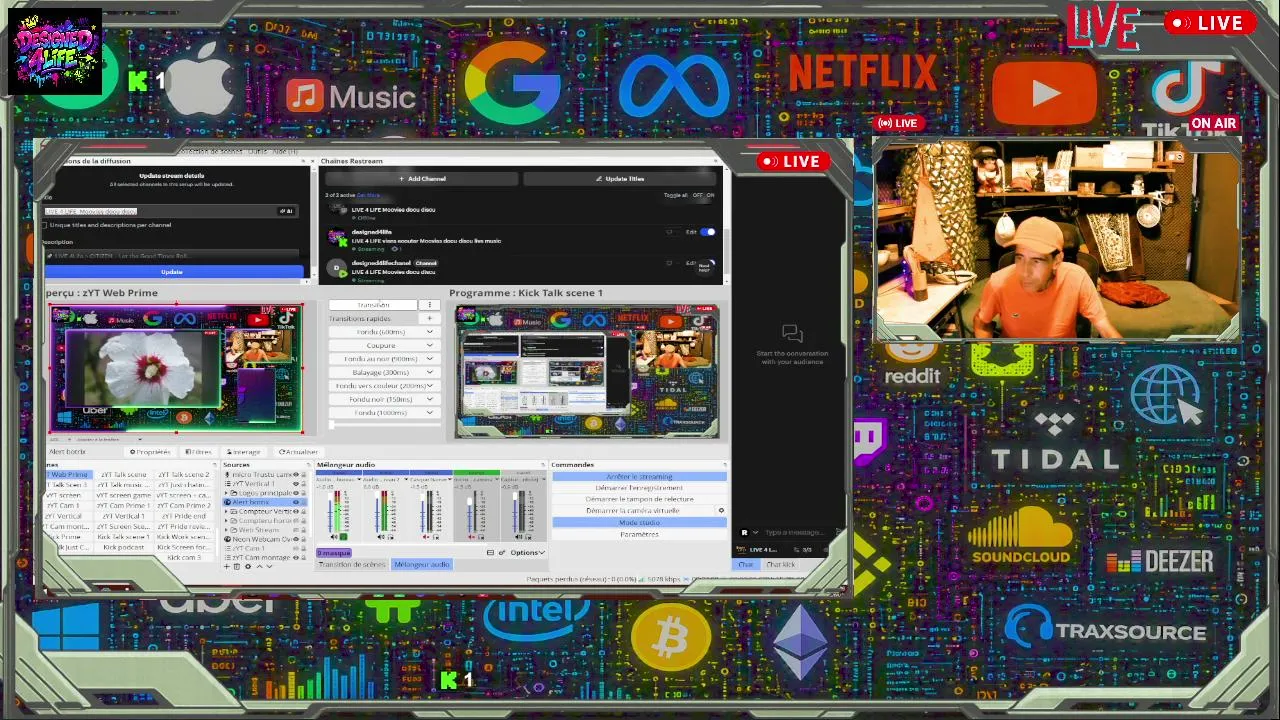Click Arrêter le streaming
Viewport: 1280px width, 720px height.
[x=639, y=477]
